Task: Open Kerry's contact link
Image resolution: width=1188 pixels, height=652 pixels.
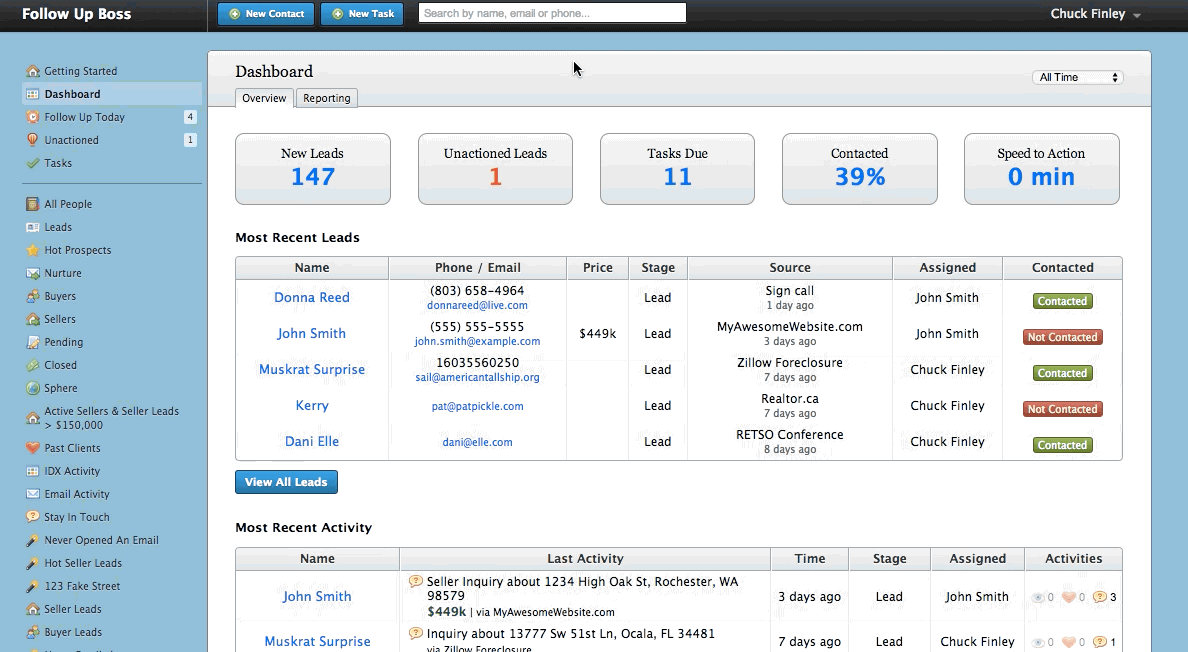Action: pyautogui.click(x=312, y=406)
